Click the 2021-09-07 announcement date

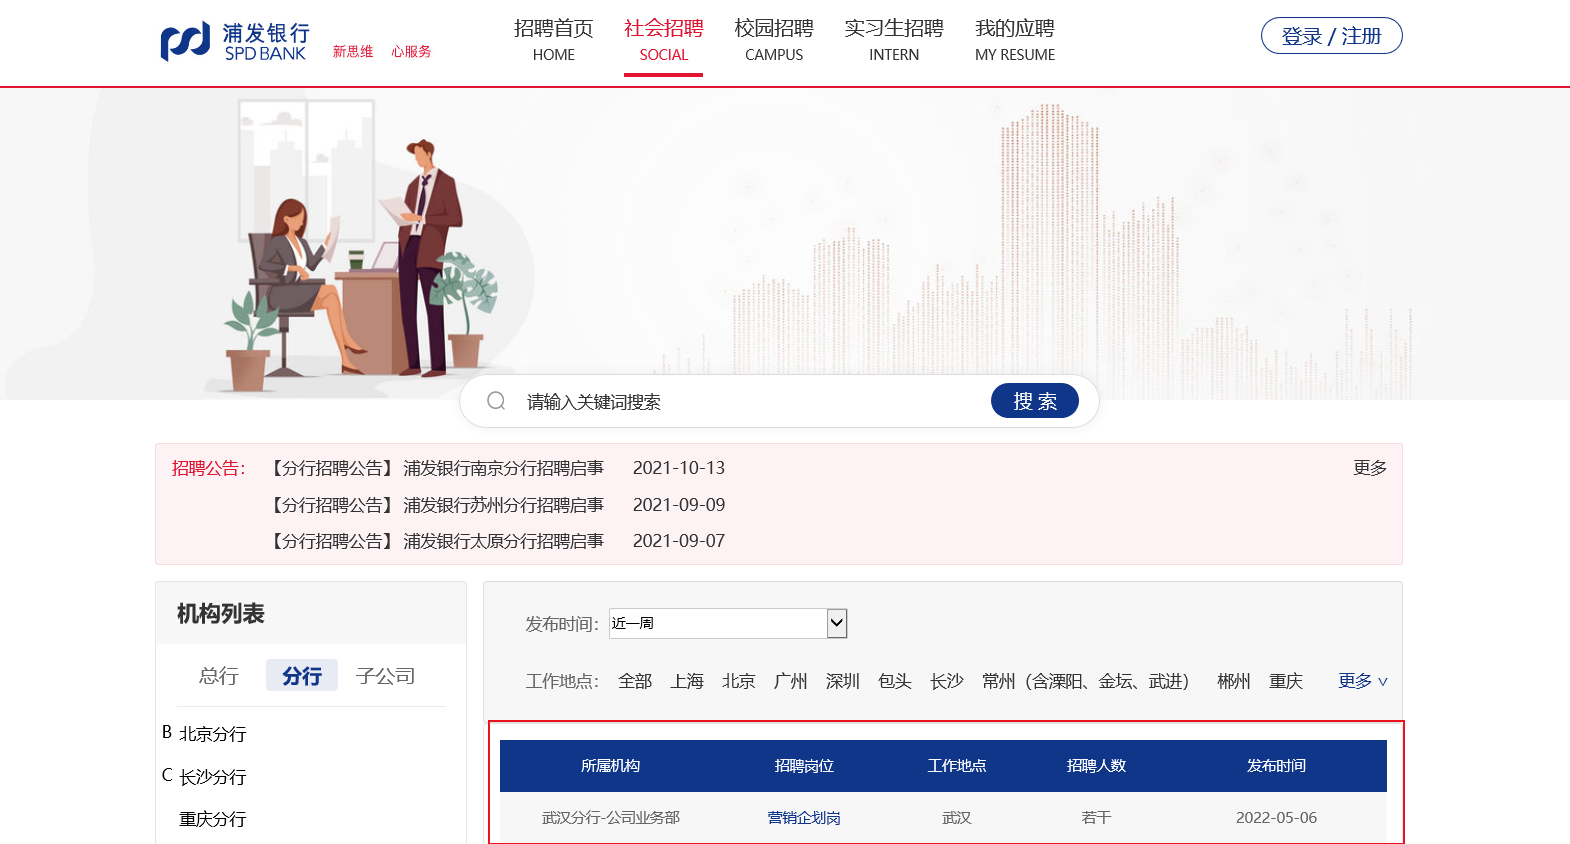tap(679, 541)
